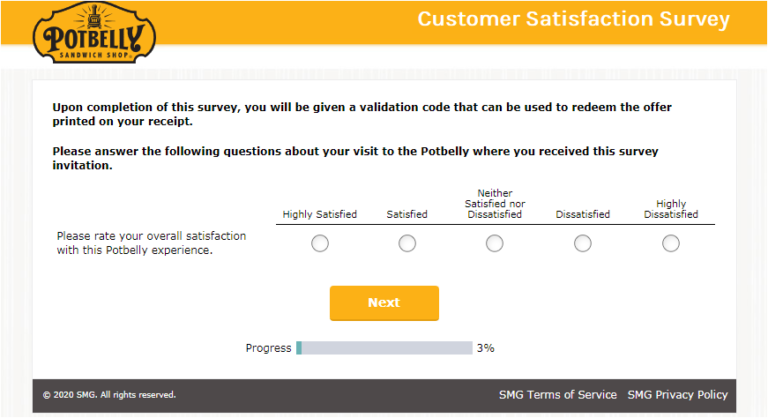Click the 2020 SMG copyright notice
Viewport: 768px width, 418px height.
coord(109,395)
